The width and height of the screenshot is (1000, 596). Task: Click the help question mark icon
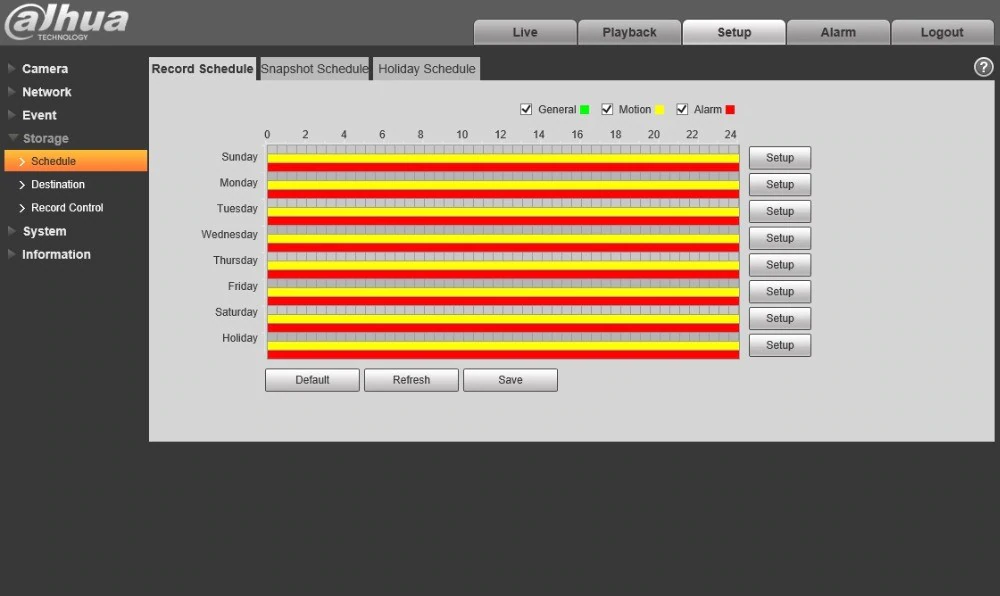[x=983, y=68]
